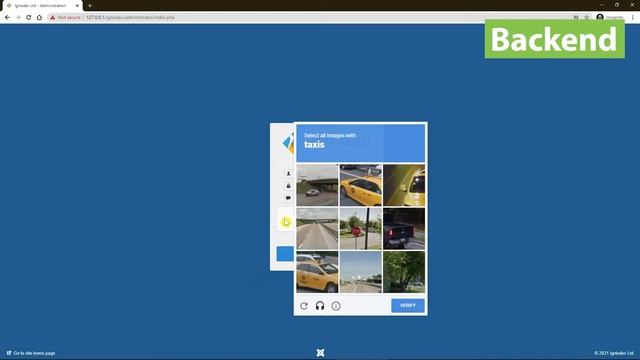
Task: Click the VERIFY button
Action: 408,306
